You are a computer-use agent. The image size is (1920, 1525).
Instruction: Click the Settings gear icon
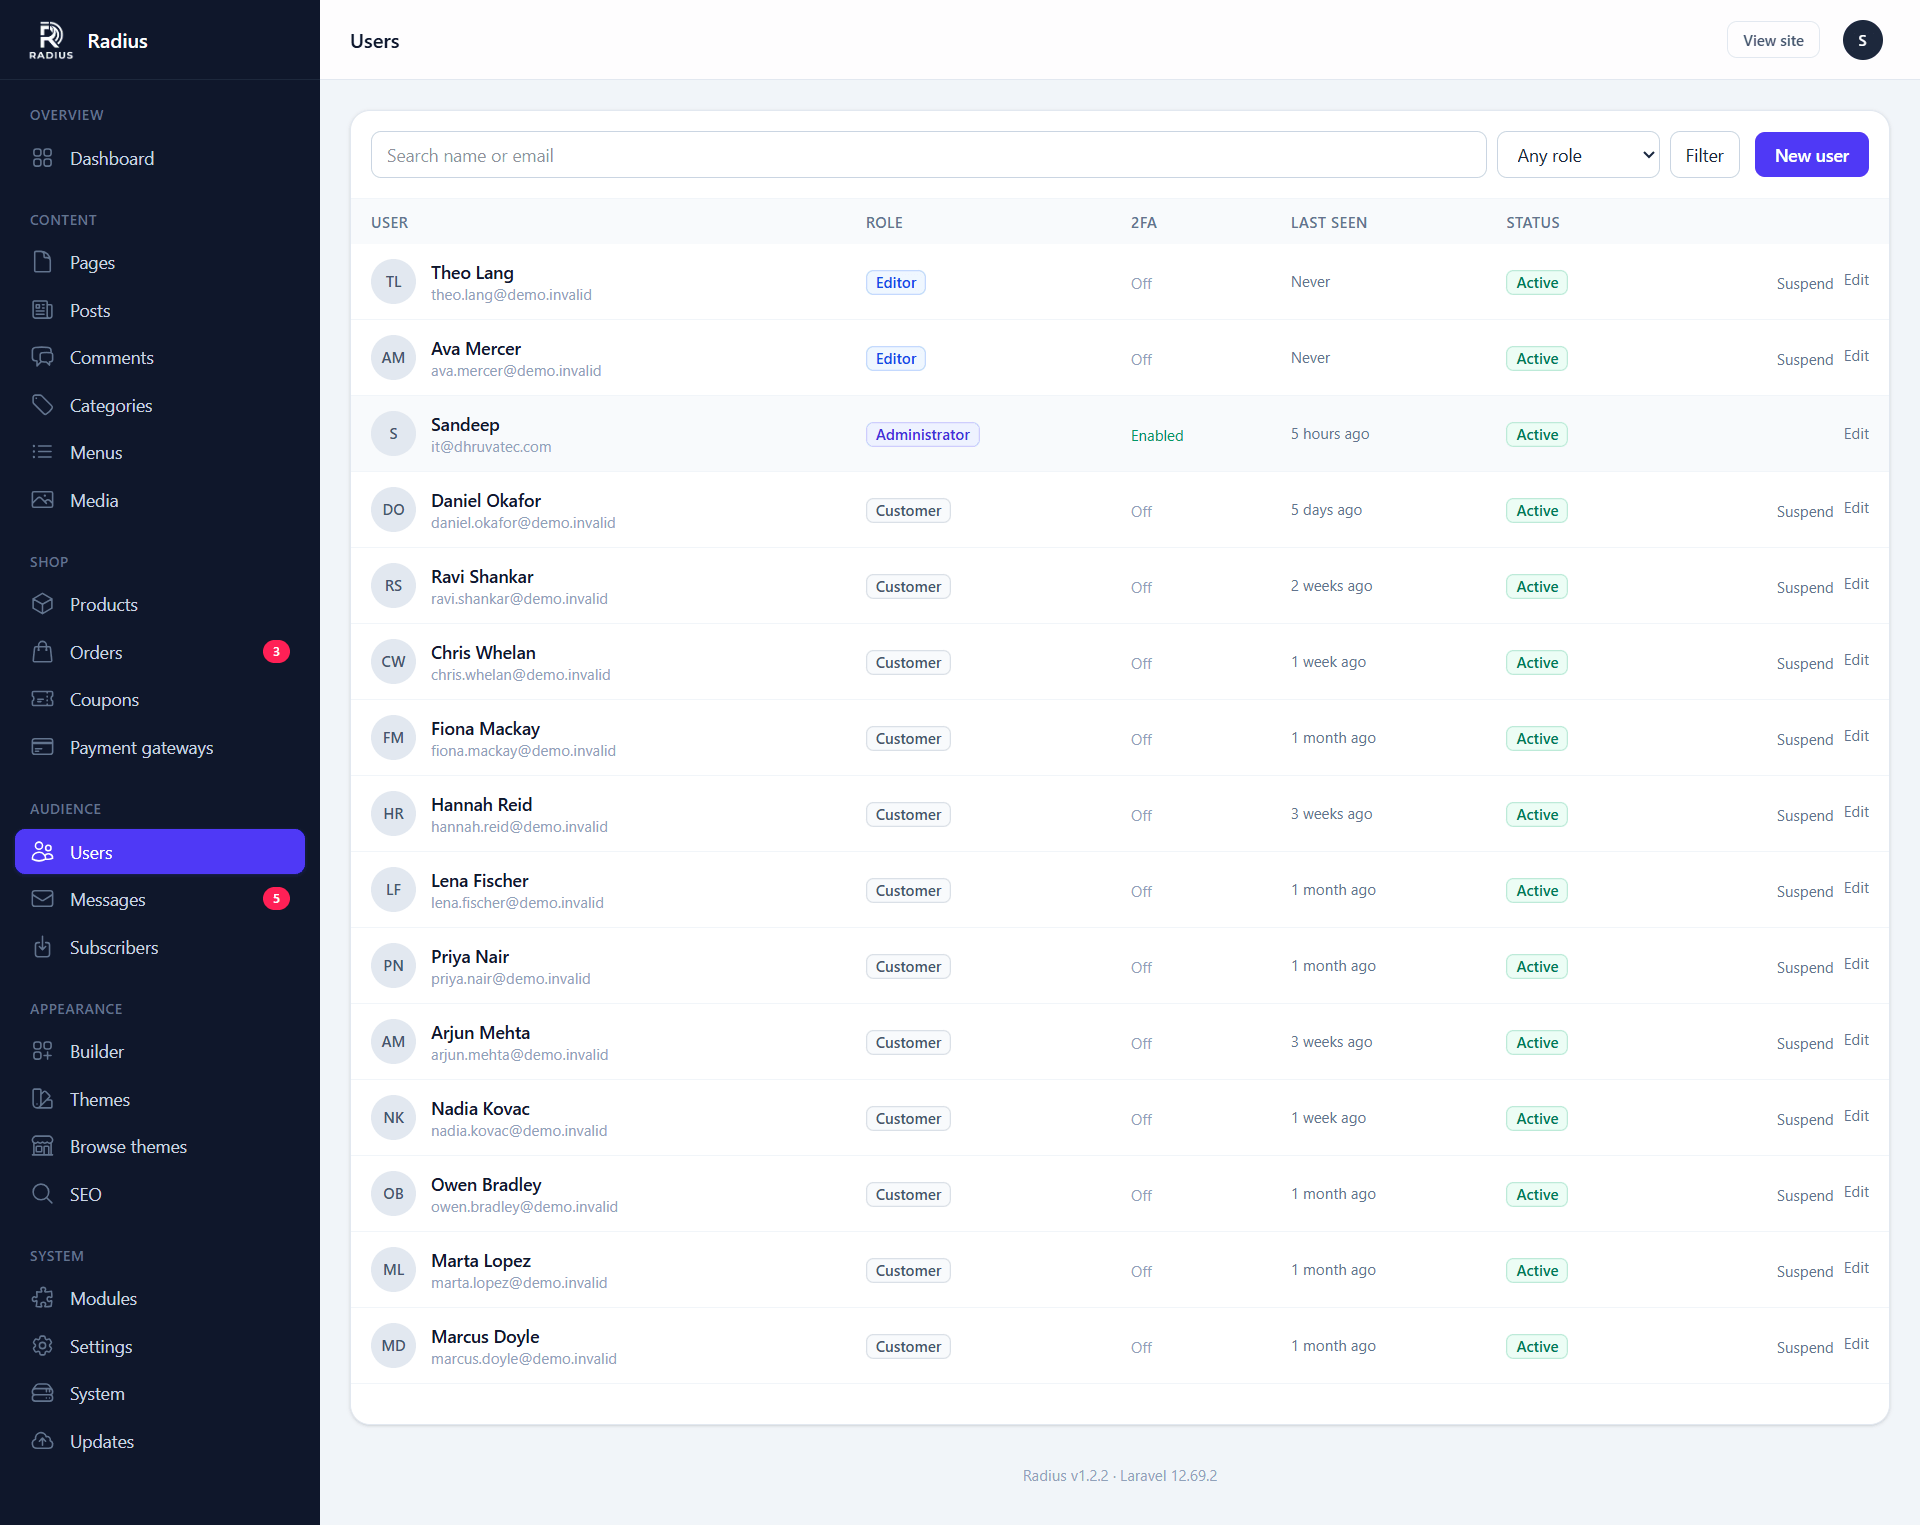click(42, 1346)
